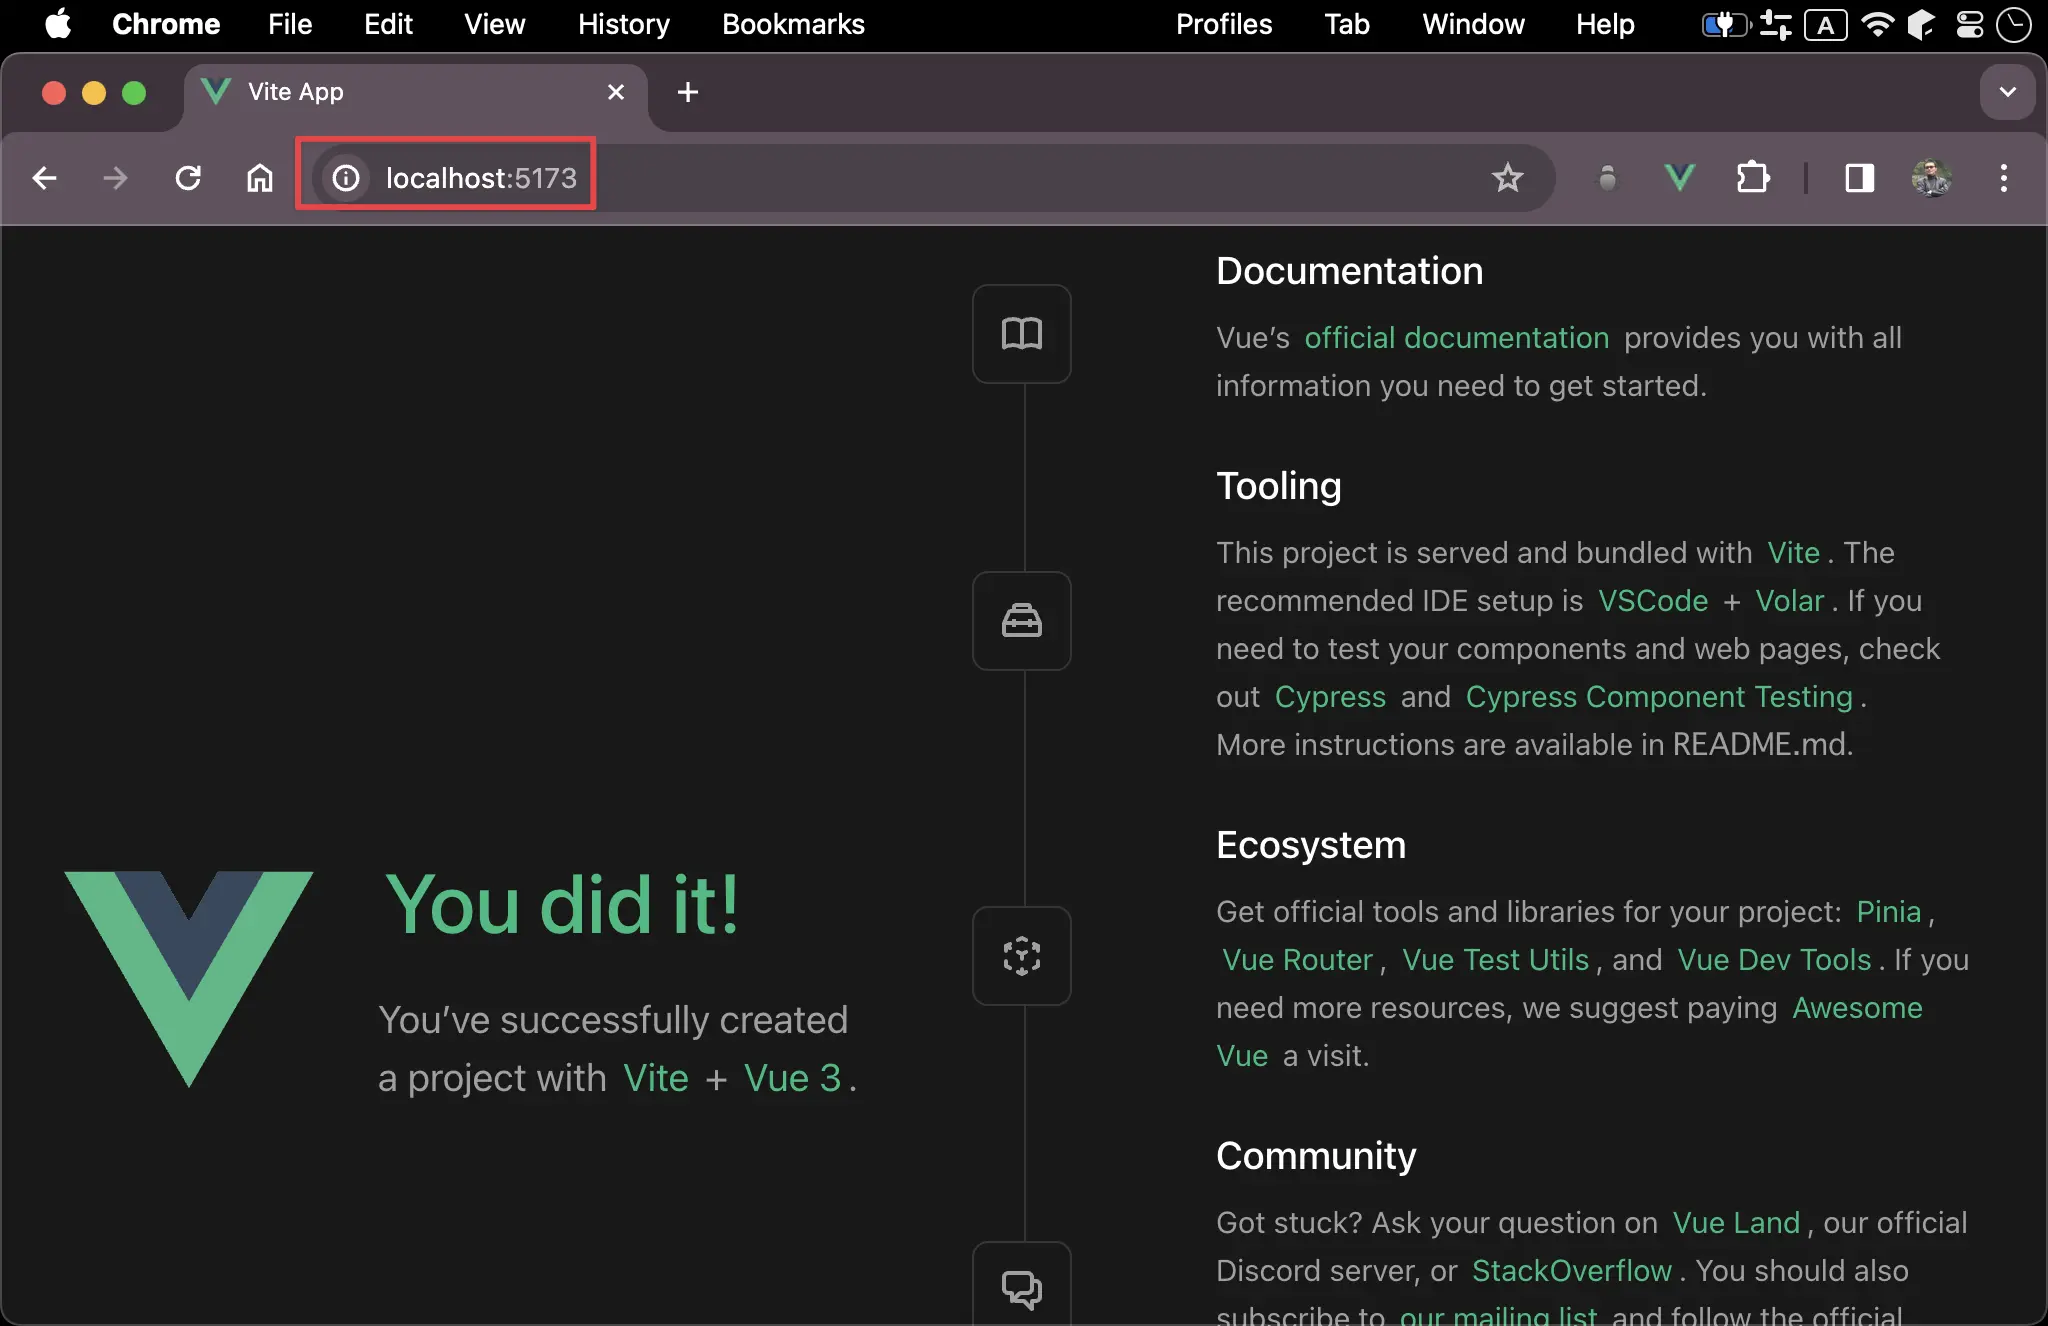This screenshot has height=1326, width=2048.
Task: Open the Awesome Vue link
Action: [1857, 1008]
